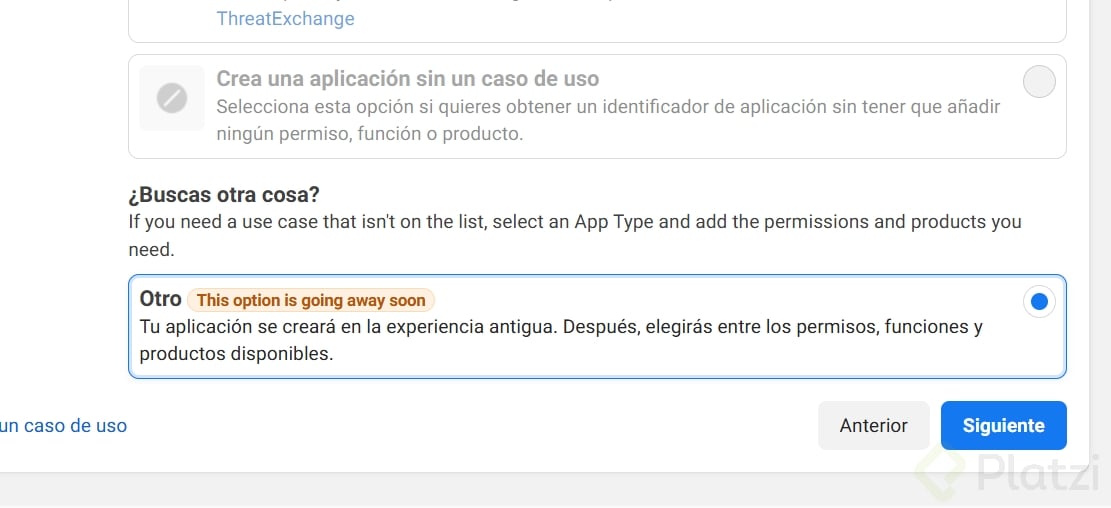
Task: Click the slashed-circle icon in the no-use-case card
Action: click(x=172, y=98)
